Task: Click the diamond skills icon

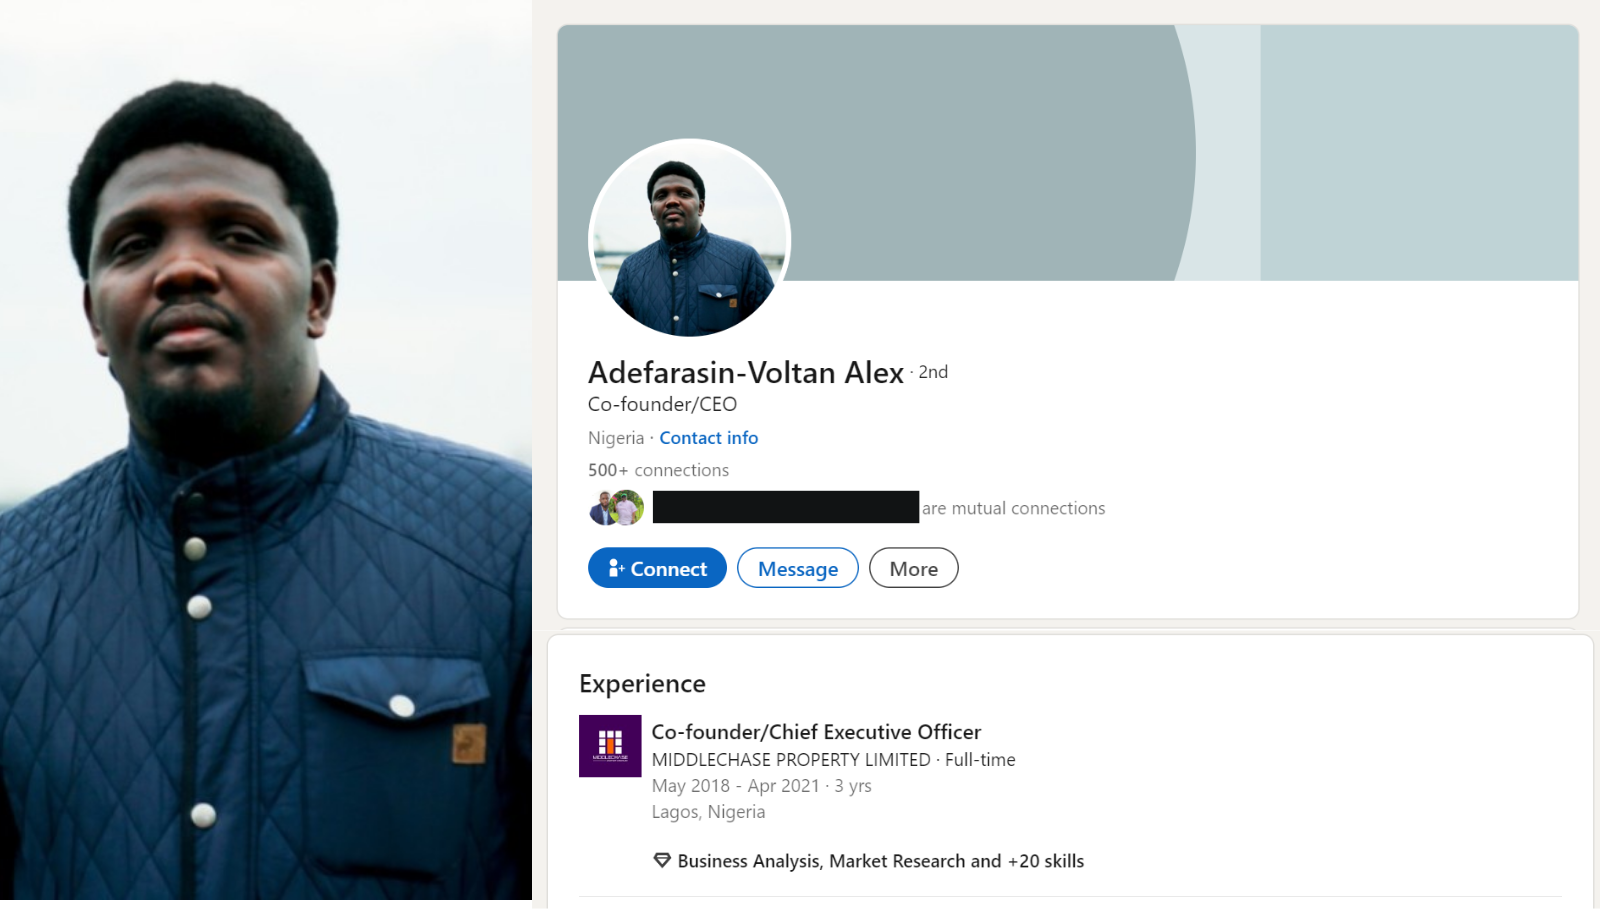Action: point(662,860)
